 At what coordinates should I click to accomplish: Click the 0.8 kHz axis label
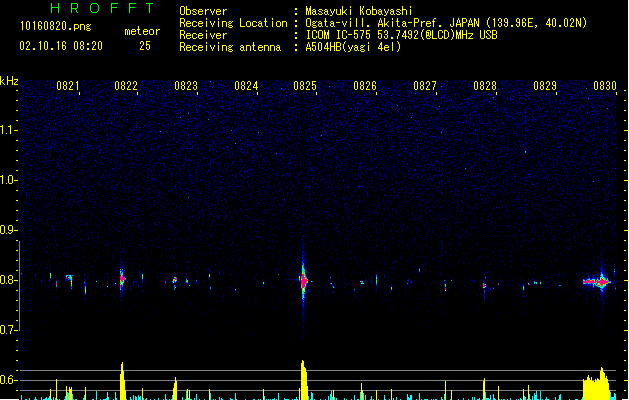click(9, 280)
